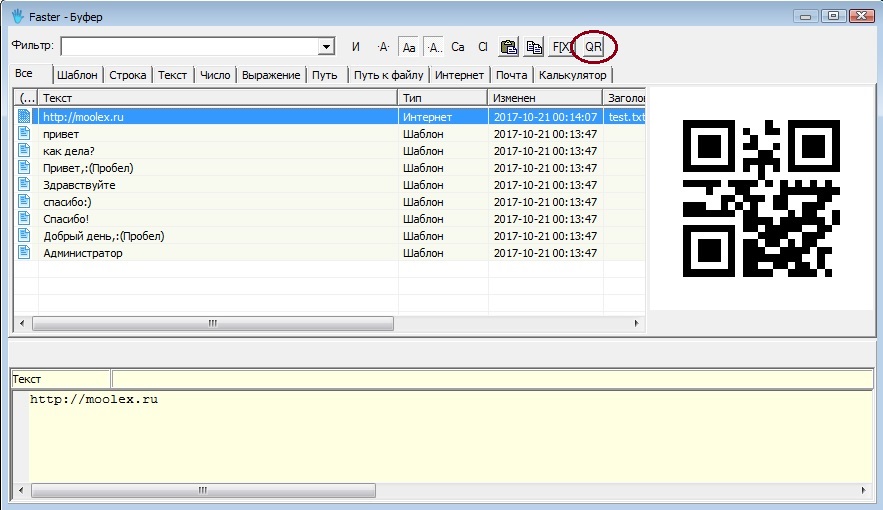Switch to the Путь к файлу tab

point(389,75)
